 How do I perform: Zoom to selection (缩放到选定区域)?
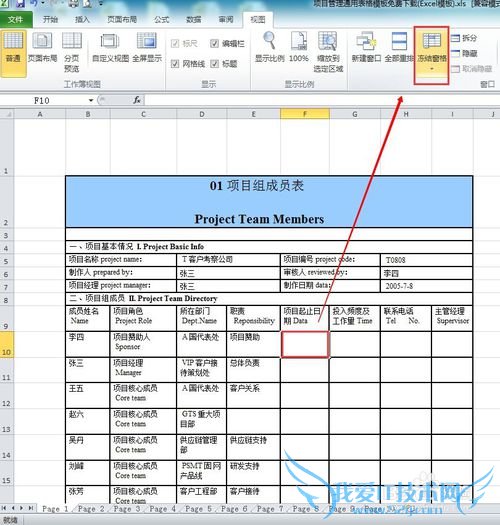328,52
